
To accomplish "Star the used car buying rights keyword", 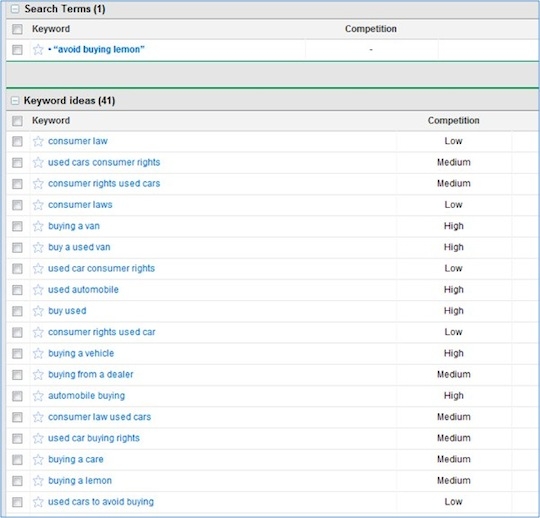I will click(x=38, y=438).
